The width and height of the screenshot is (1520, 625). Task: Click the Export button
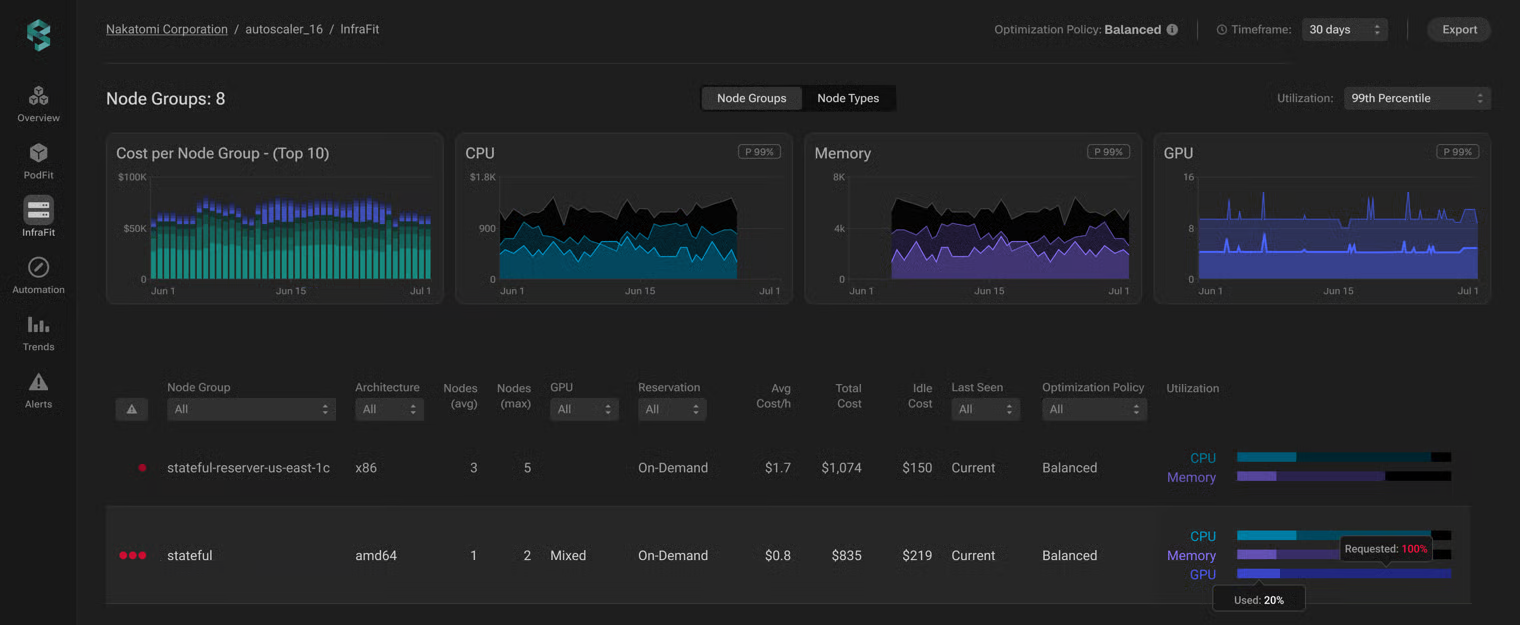[1459, 30]
